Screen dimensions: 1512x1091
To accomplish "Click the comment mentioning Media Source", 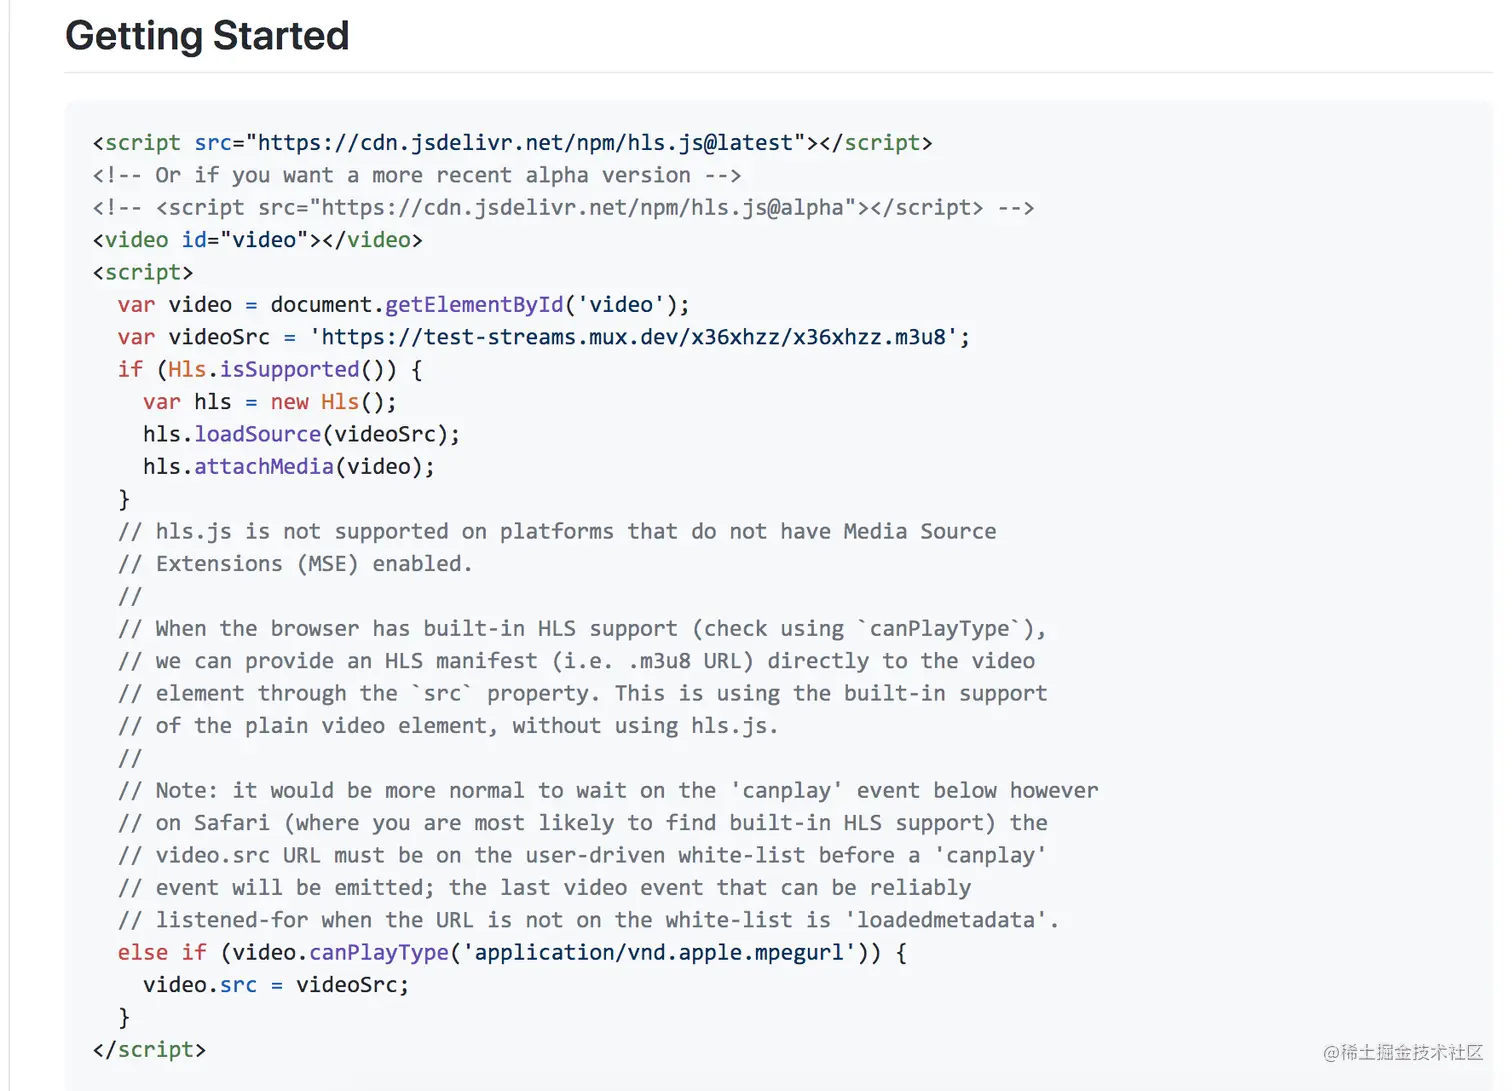I will click(557, 532).
